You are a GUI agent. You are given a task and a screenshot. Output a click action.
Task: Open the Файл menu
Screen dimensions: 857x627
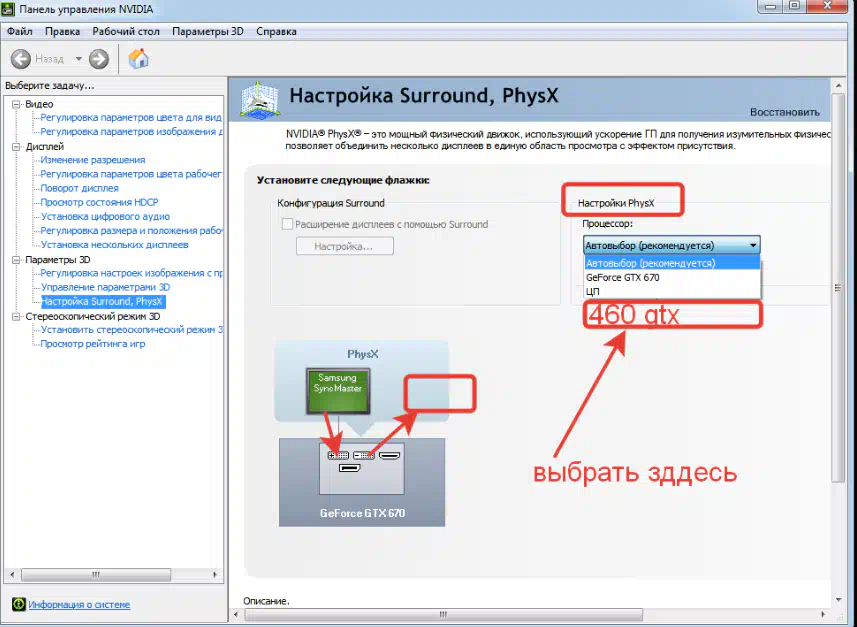click(x=20, y=31)
